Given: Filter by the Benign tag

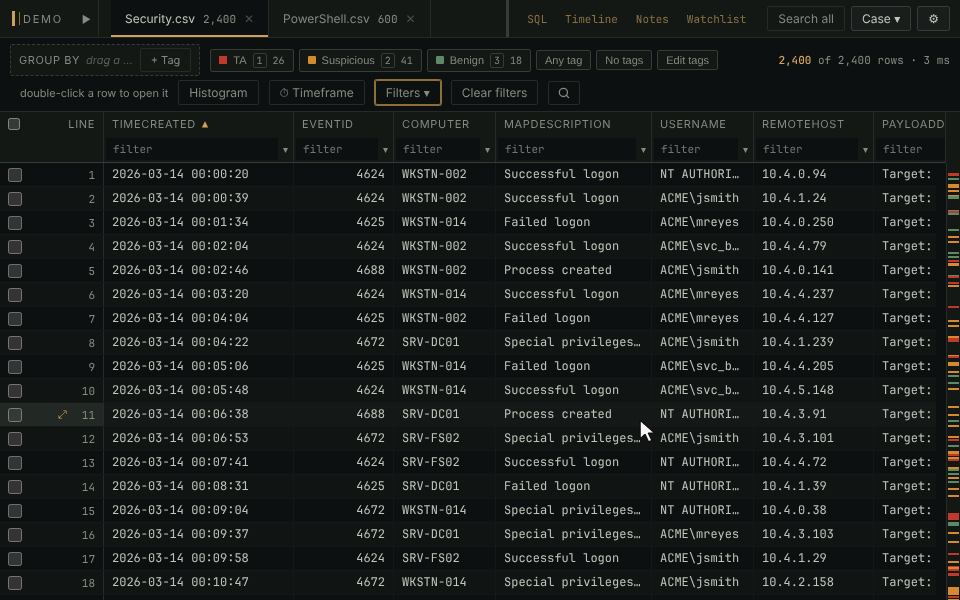Looking at the screenshot, I should [479, 61].
